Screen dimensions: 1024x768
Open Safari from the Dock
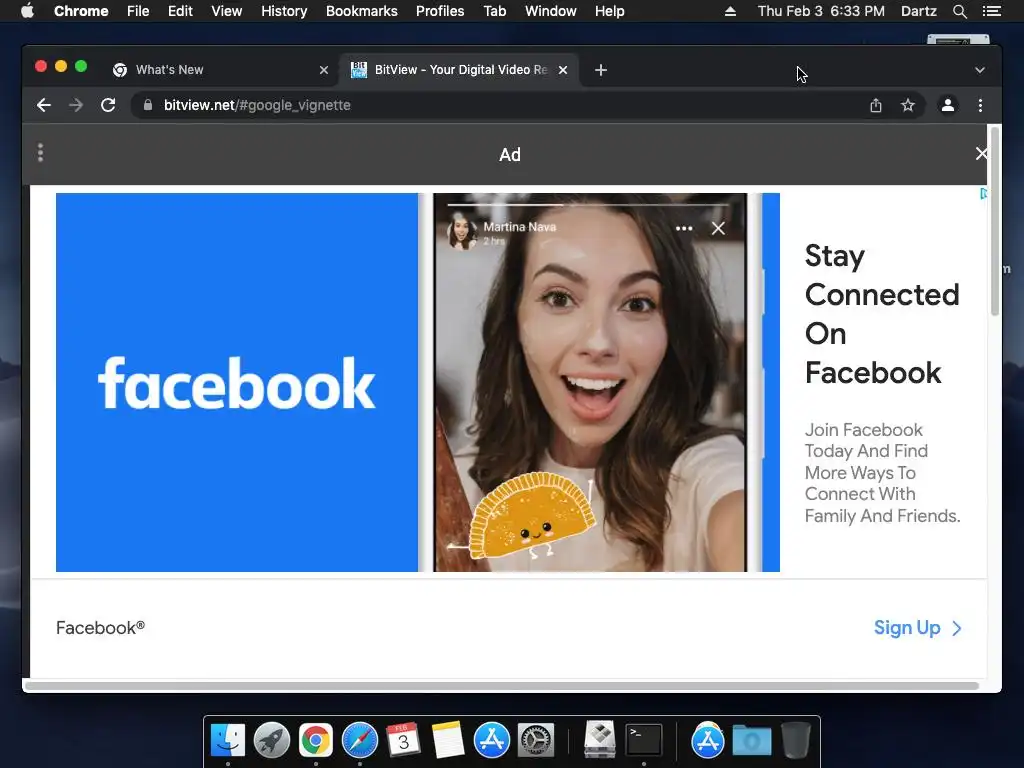(360, 741)
